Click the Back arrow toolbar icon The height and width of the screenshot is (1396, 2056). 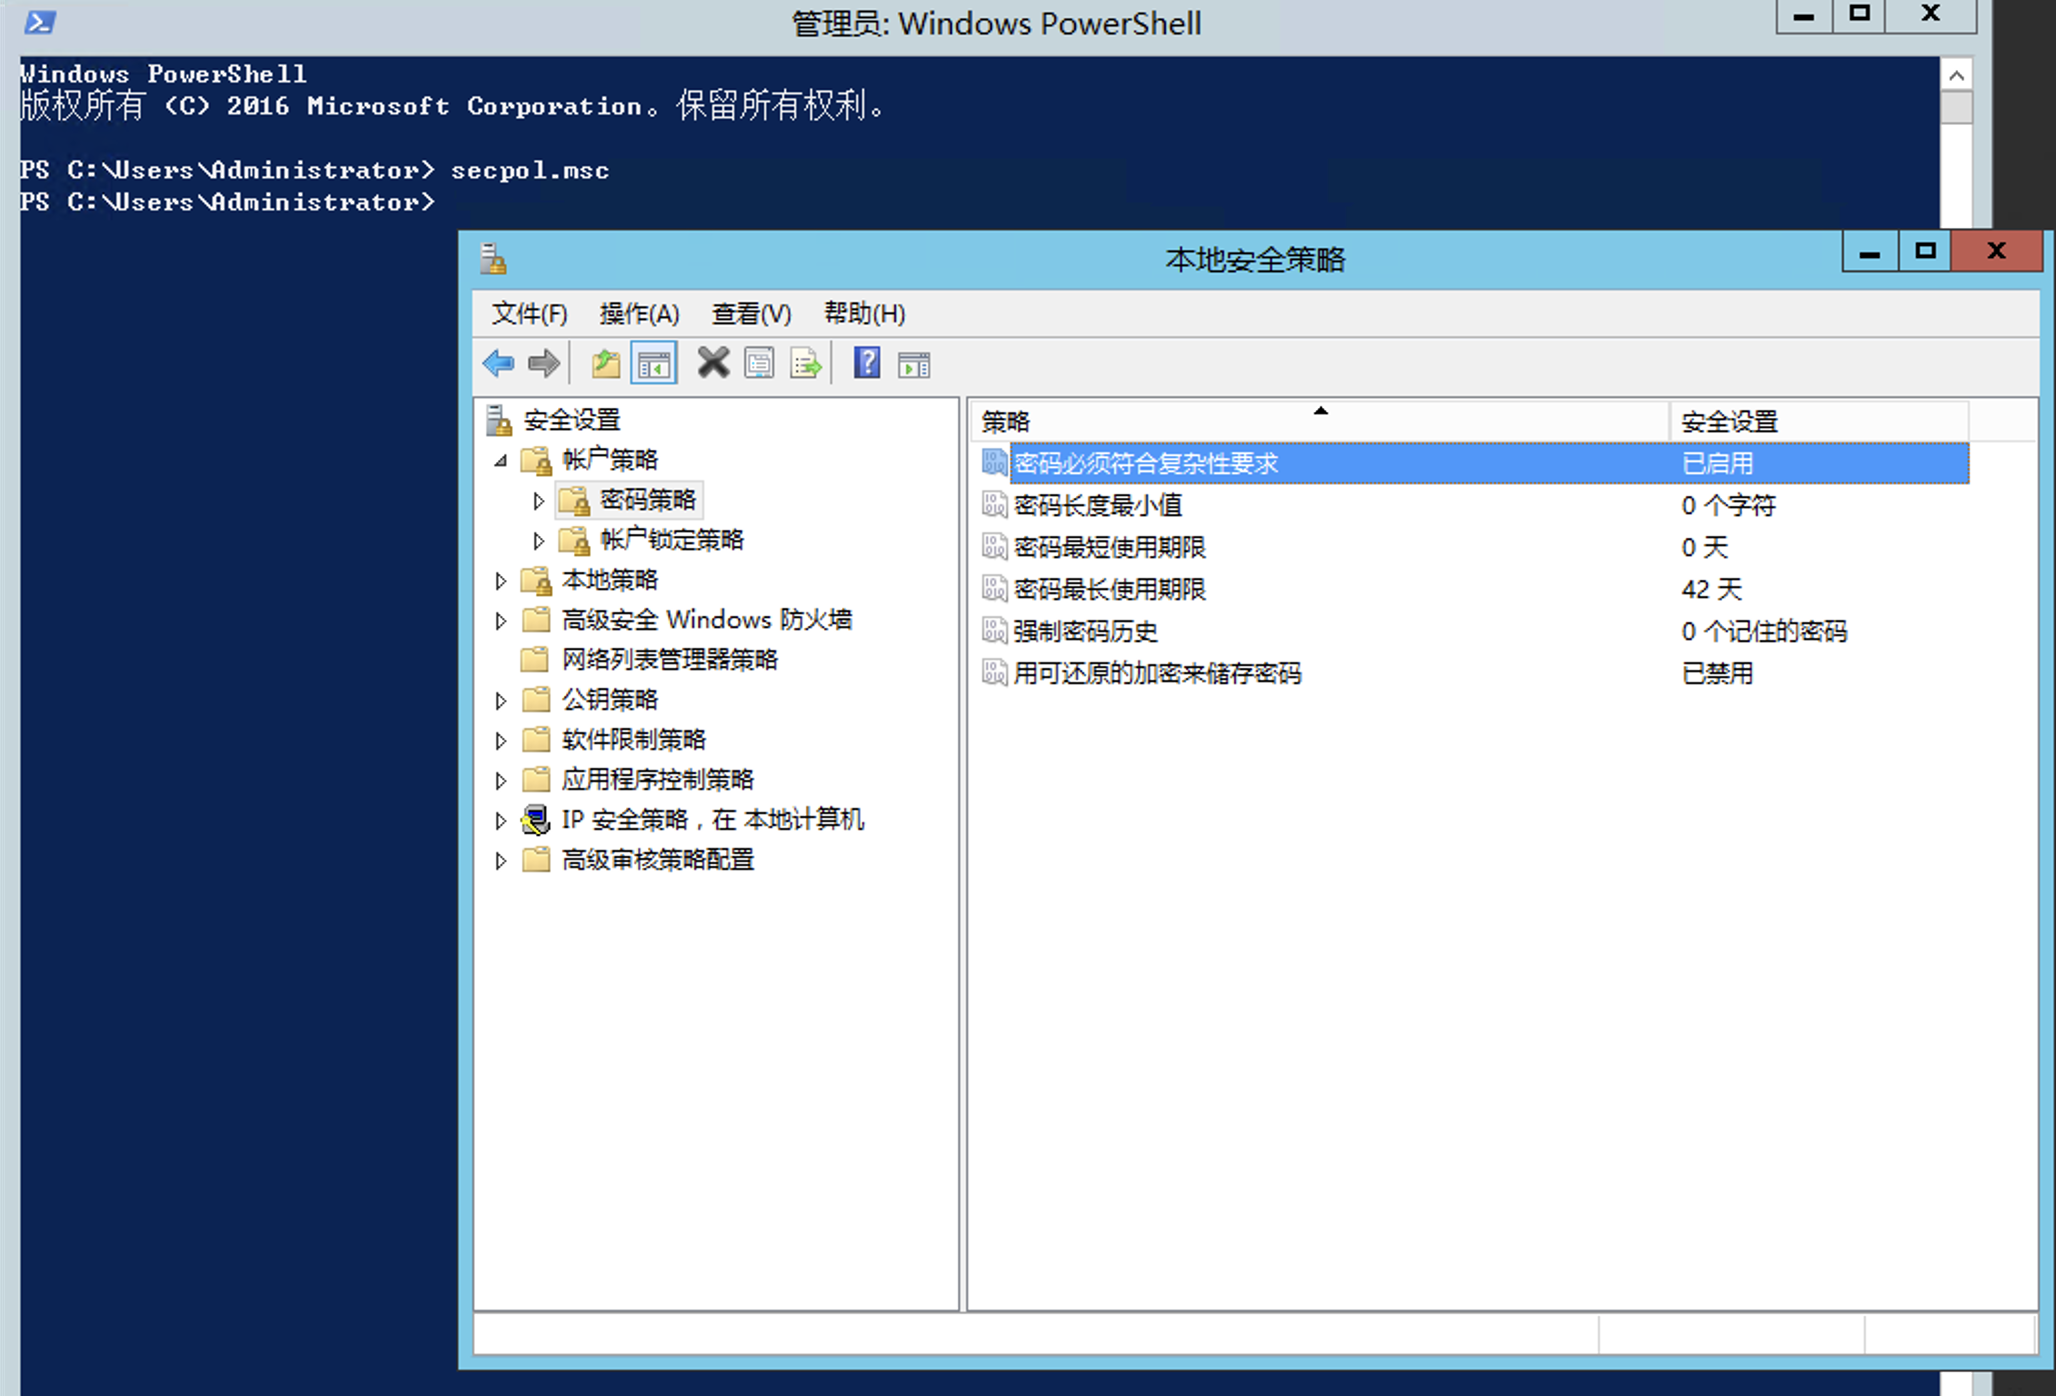[x=498, y=364]
